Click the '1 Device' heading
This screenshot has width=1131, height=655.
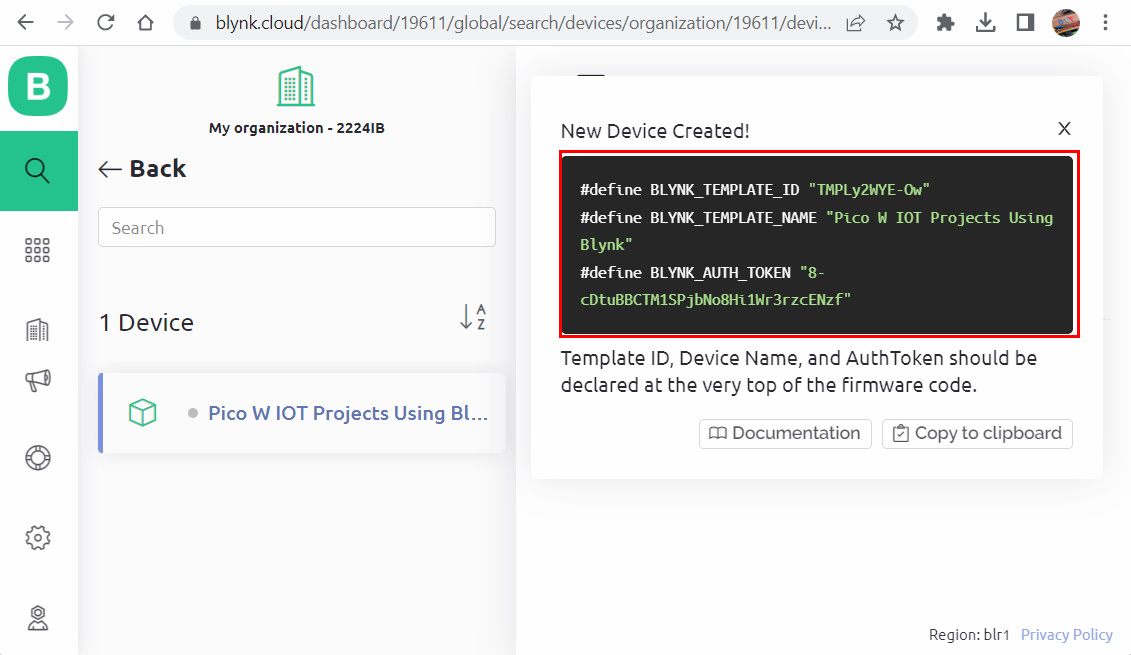(146, 322)
